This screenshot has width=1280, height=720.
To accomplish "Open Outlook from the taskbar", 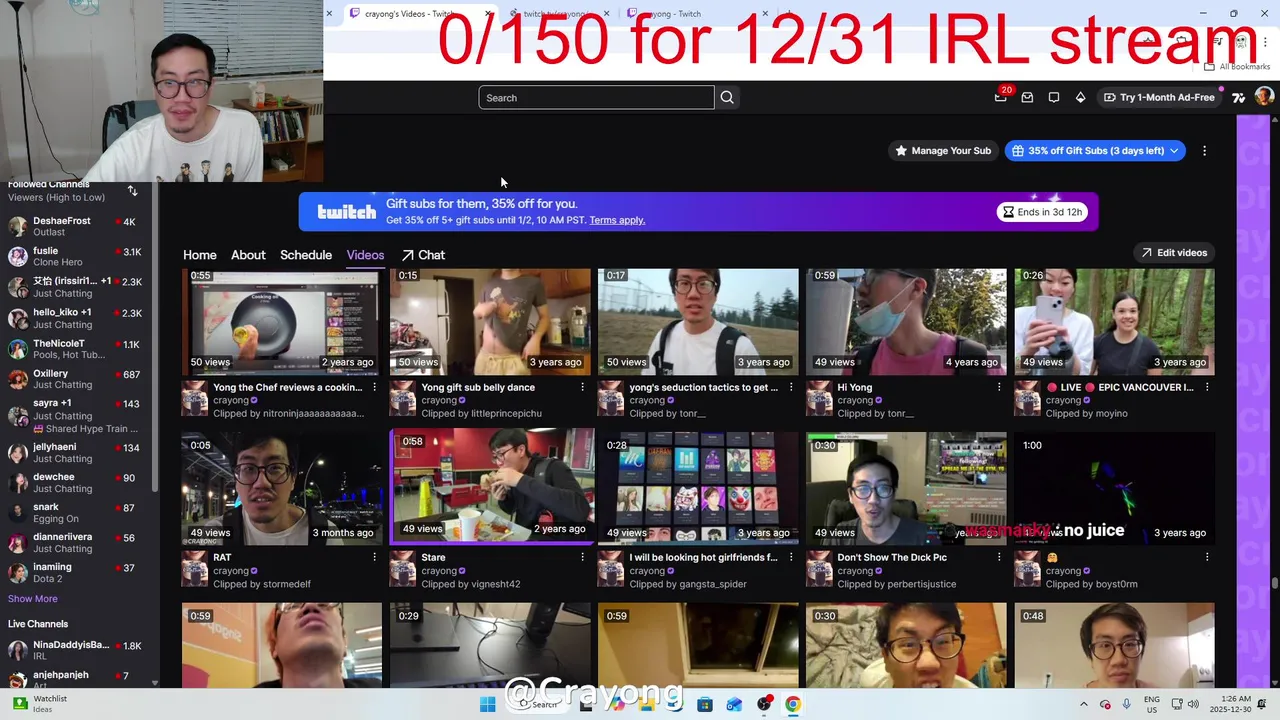I will pos(734,704).
